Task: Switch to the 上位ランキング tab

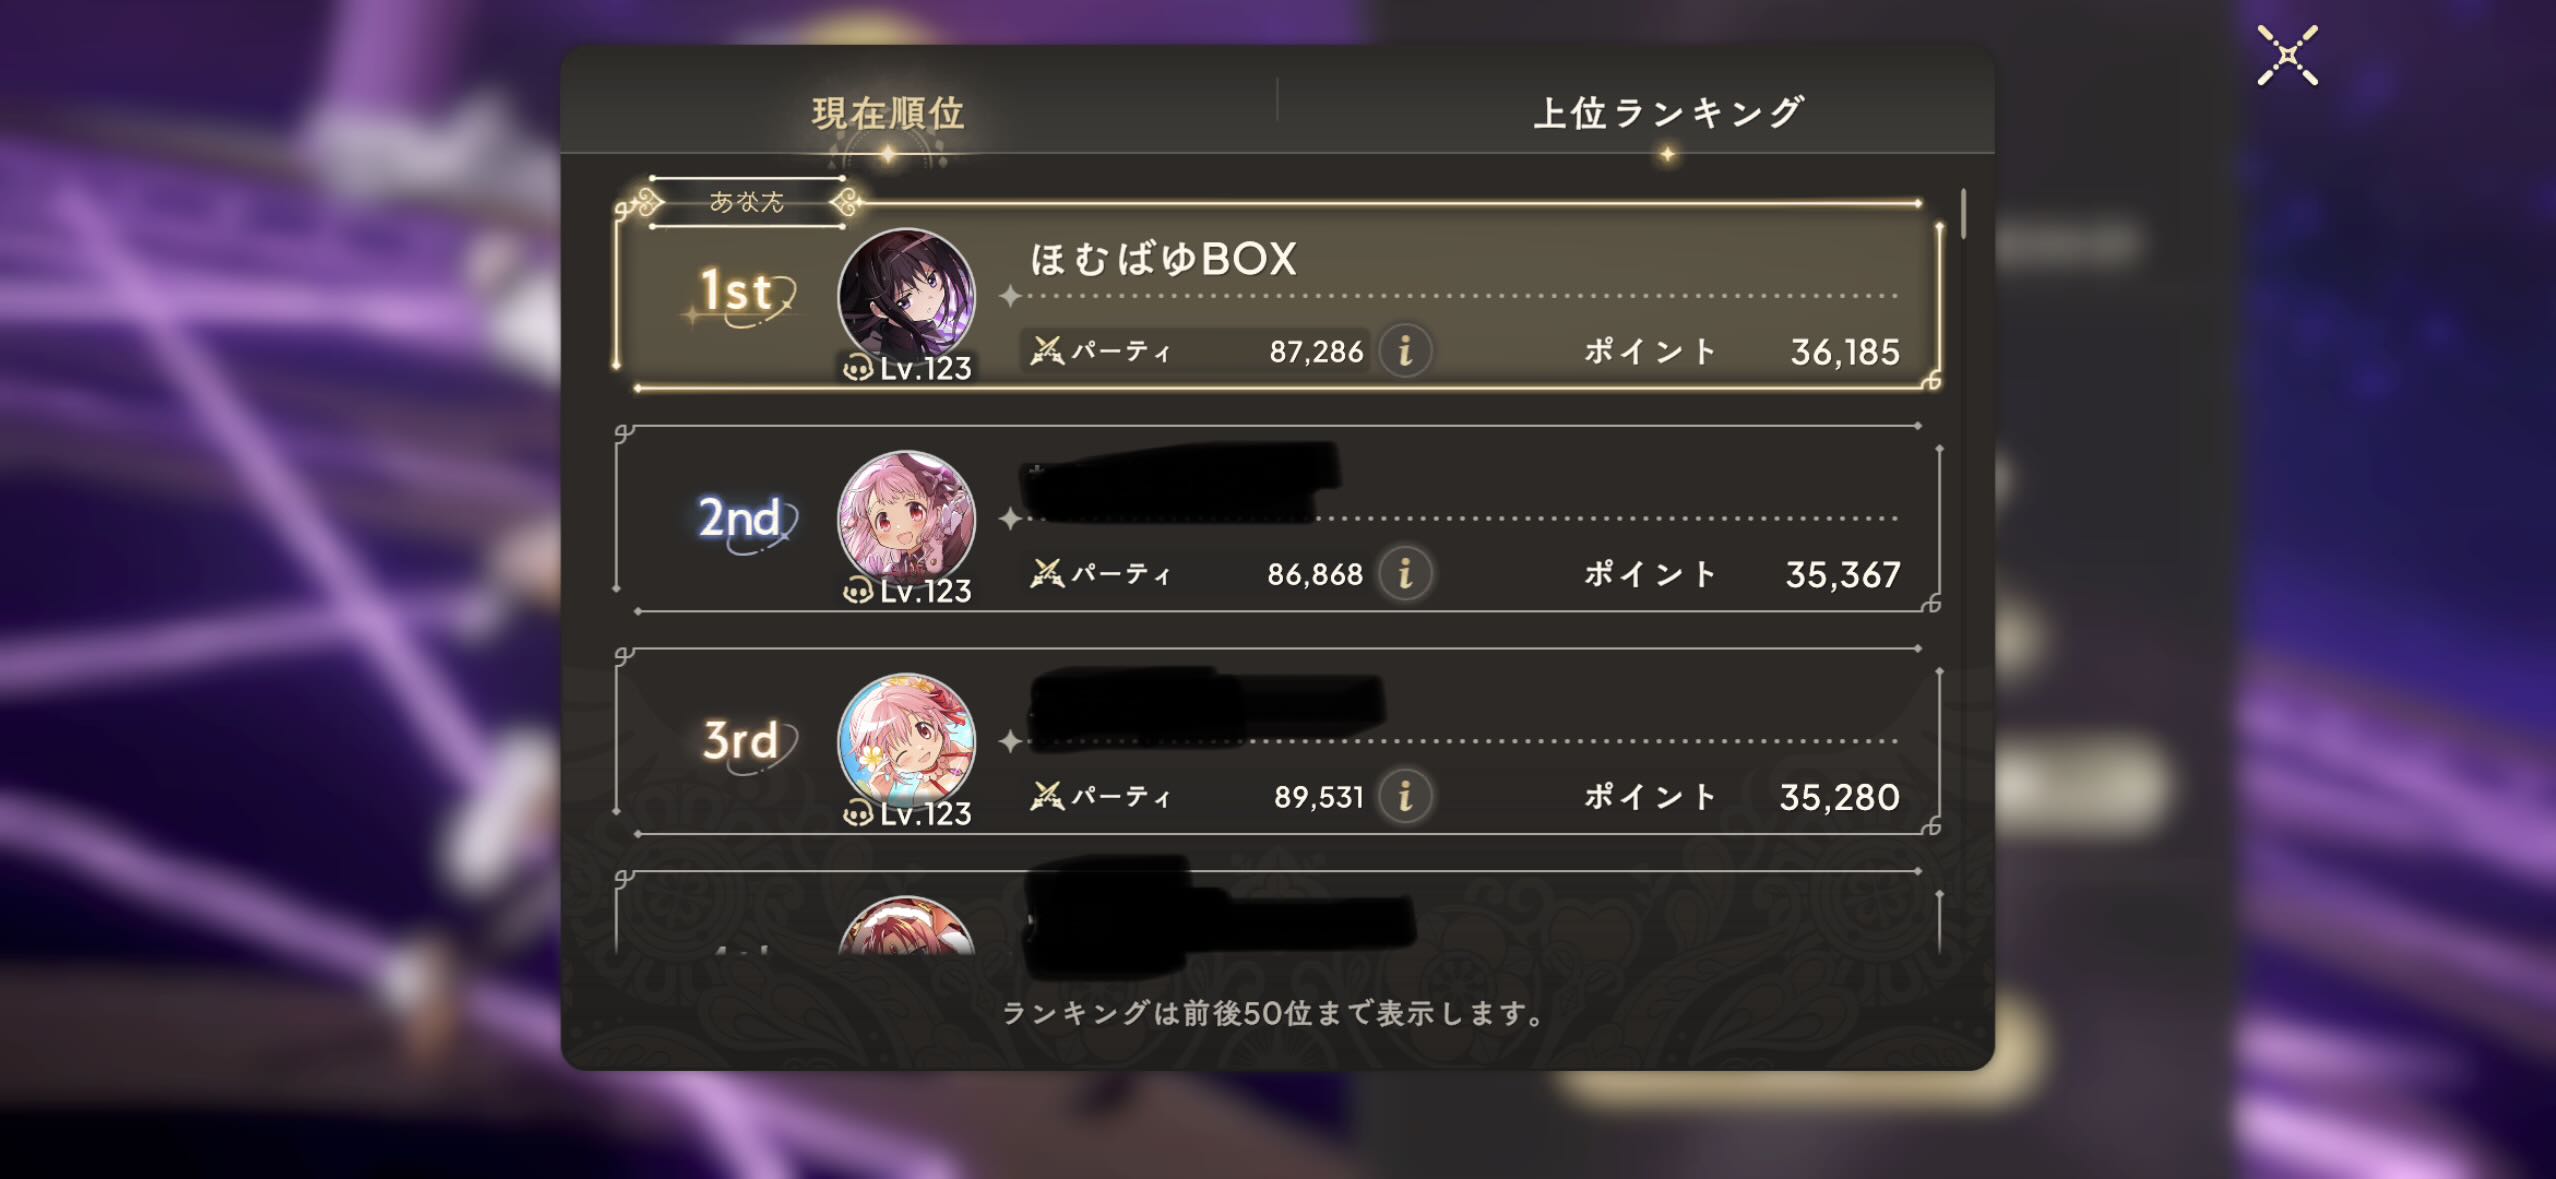Action: pos(1668,112)
